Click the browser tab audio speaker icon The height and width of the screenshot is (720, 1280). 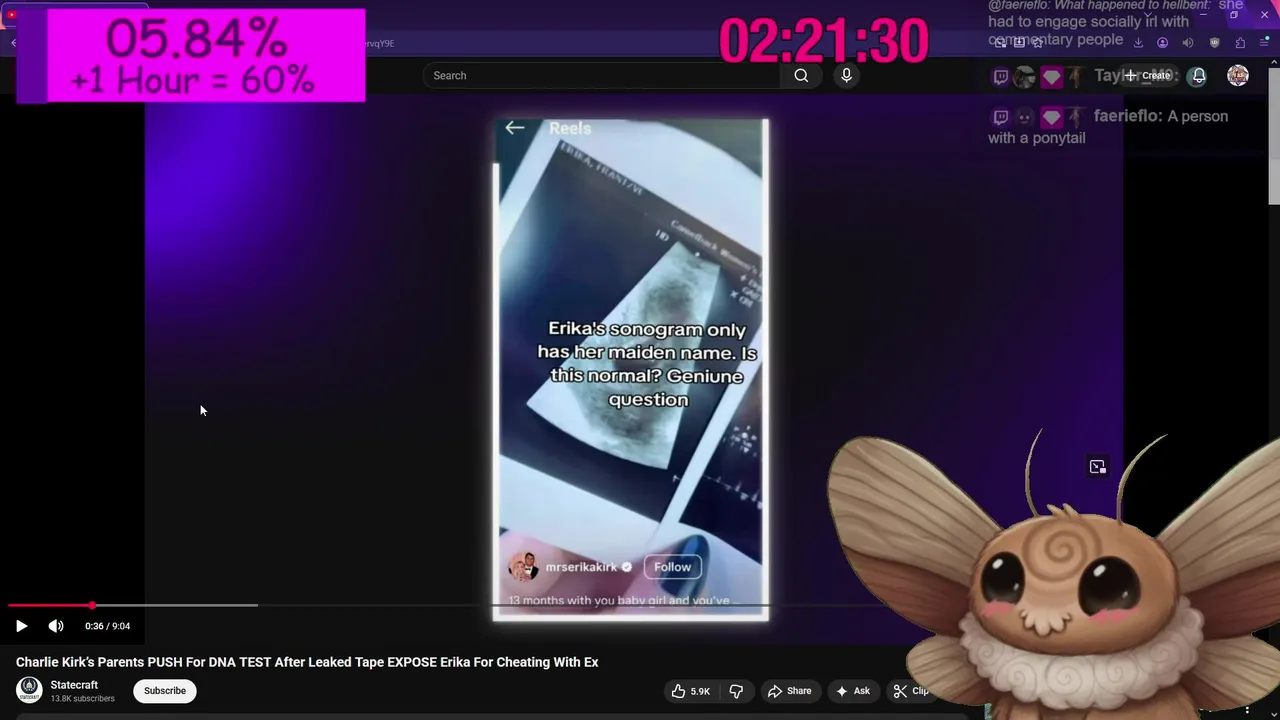[1188, 43]
